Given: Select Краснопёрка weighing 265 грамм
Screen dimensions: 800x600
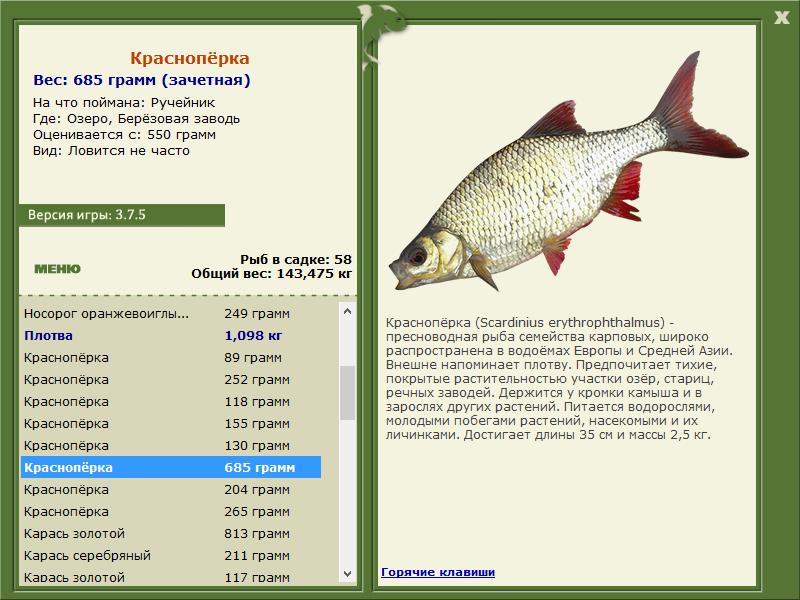Looking at the screenshot, I should tap(171, 511).
